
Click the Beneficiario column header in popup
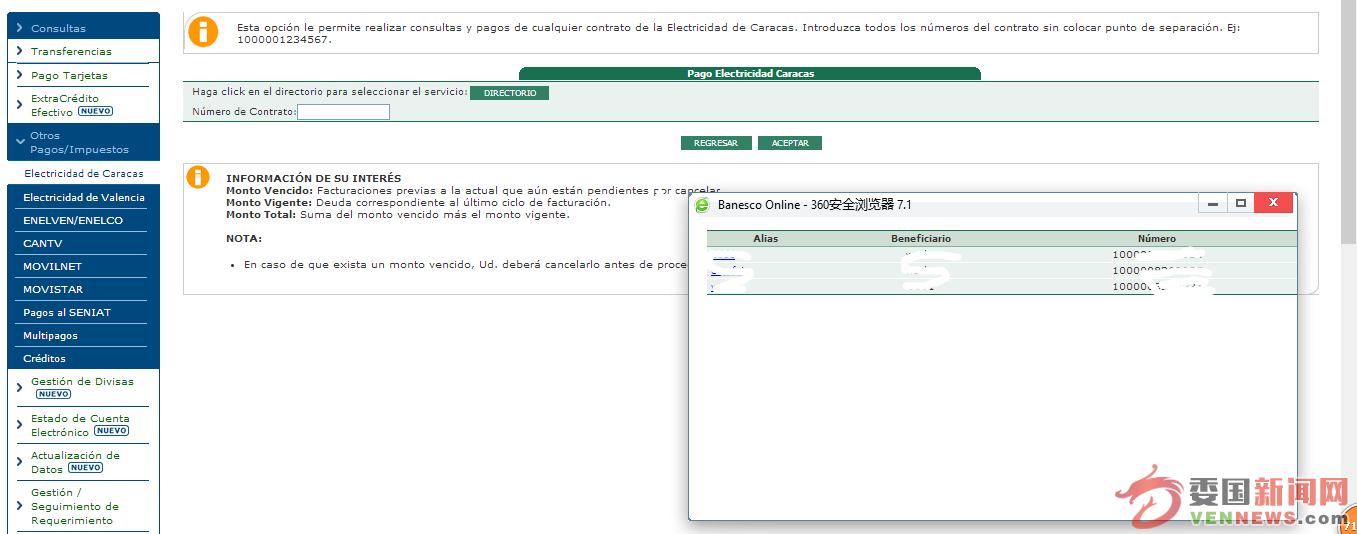[x=921, y=239]
